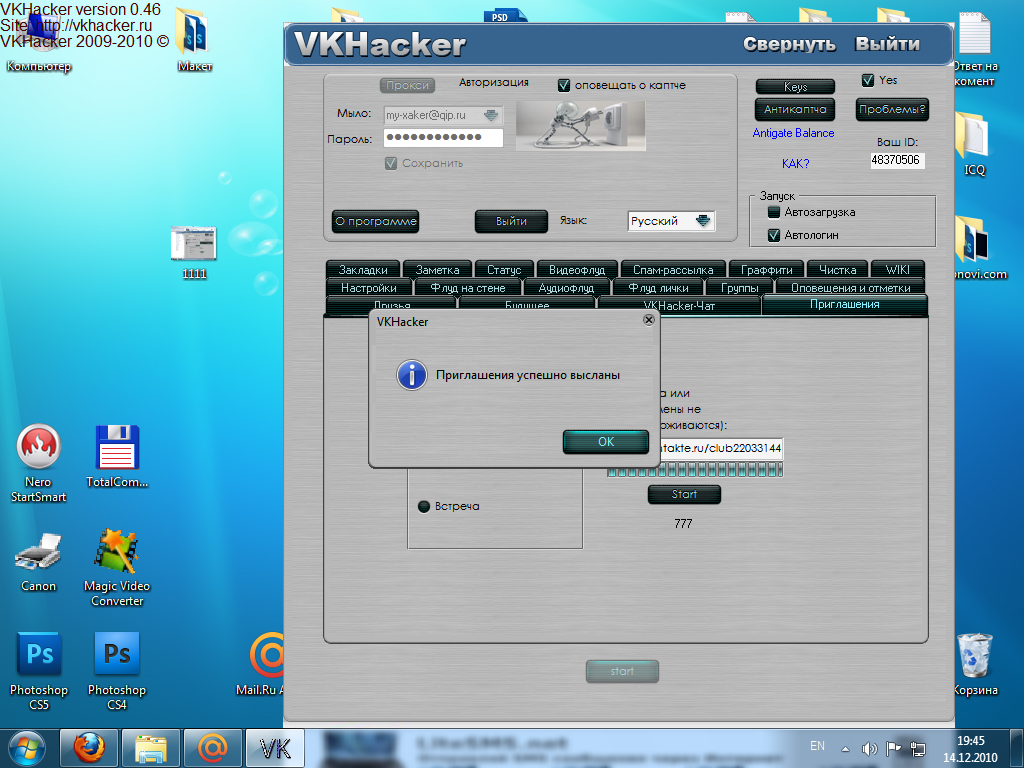Open the Видеофлуд tab
1024x768 pixels.
click(577, 270)
